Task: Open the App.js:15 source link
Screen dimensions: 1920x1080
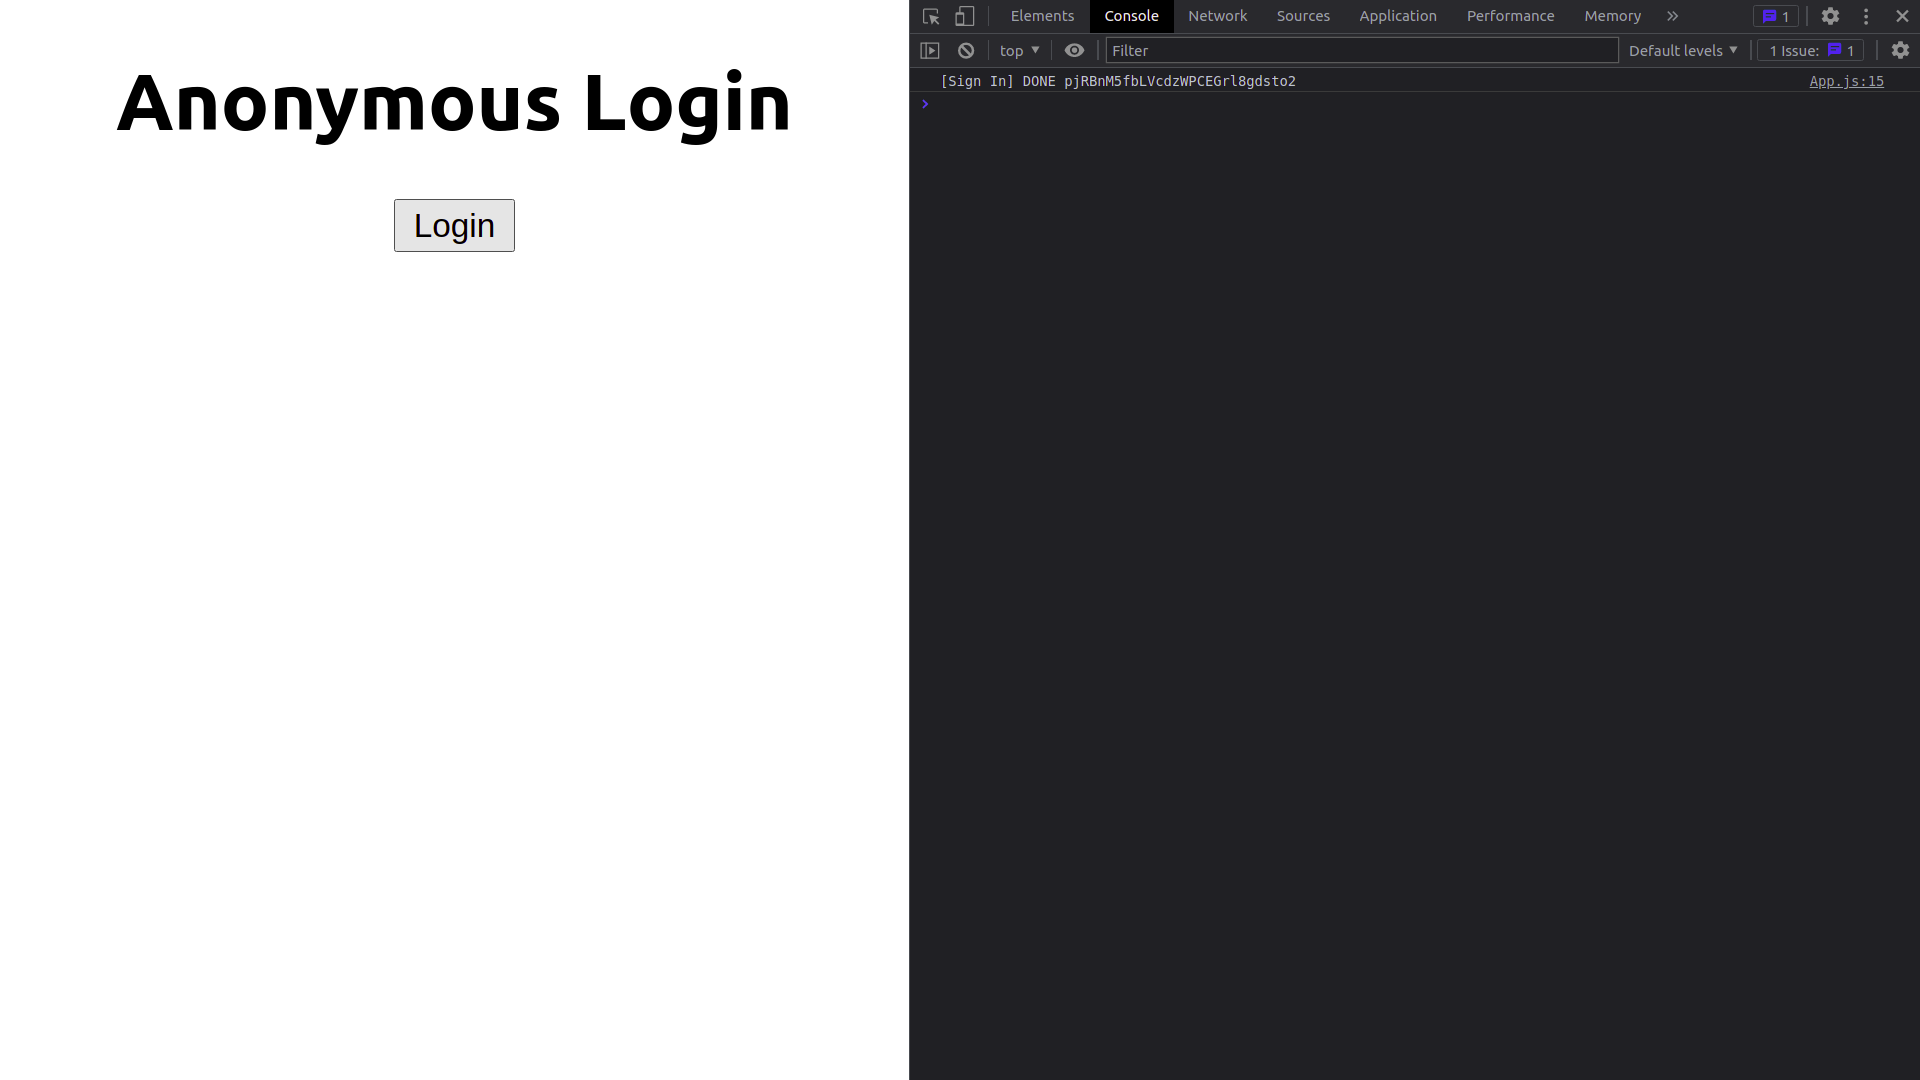Action: tap(1846, 81)
